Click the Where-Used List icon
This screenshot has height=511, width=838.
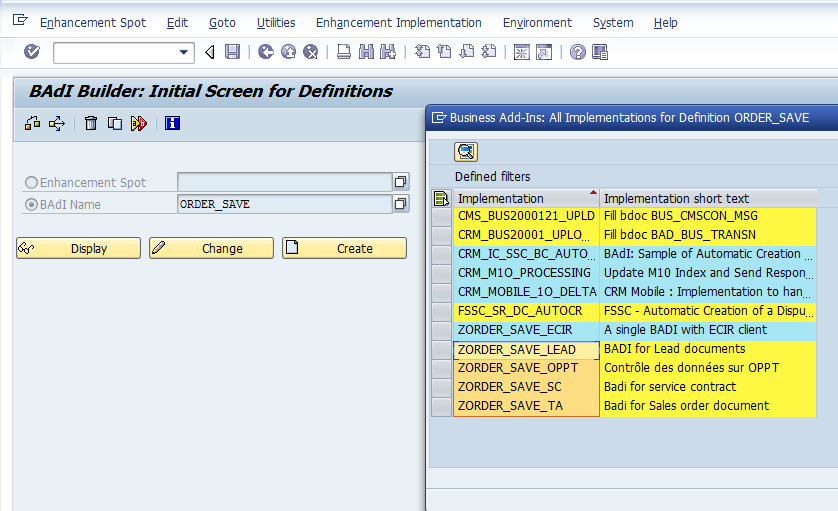[33, 123]
